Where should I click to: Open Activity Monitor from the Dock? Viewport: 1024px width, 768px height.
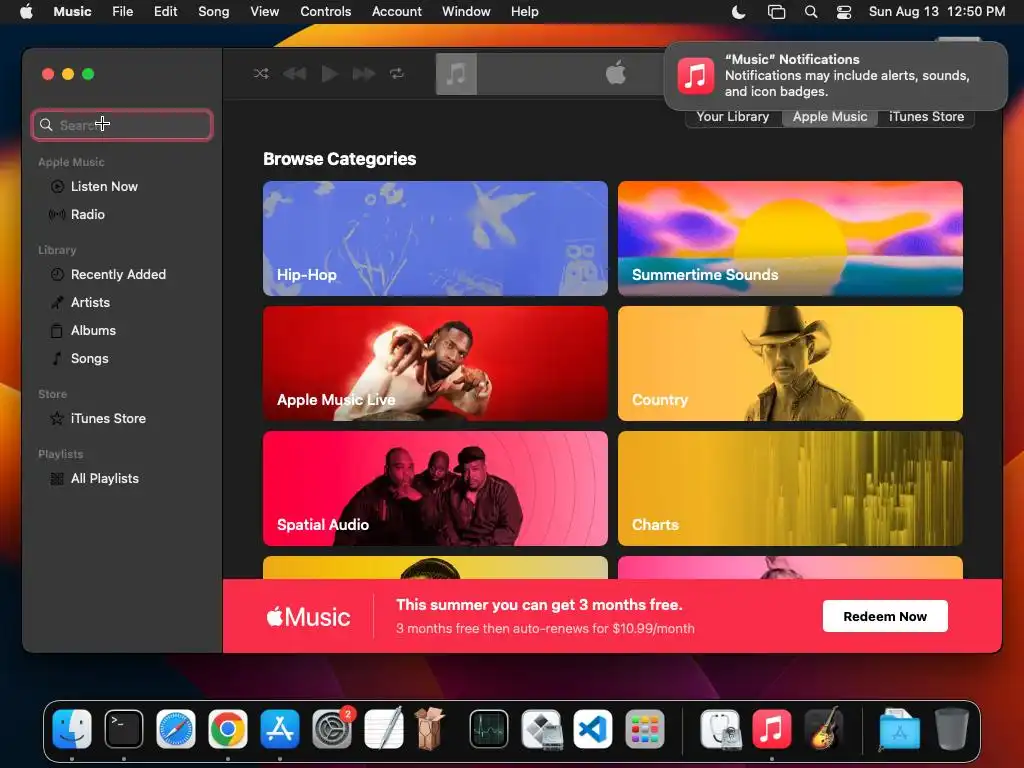(488, 729)
